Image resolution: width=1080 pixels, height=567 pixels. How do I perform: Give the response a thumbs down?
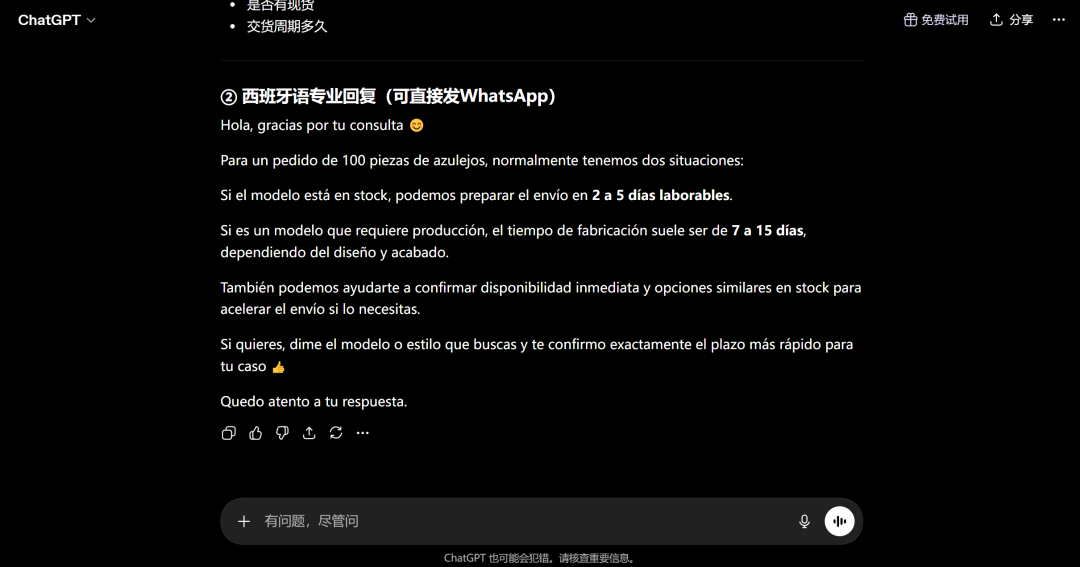click(x=282, y=433)
